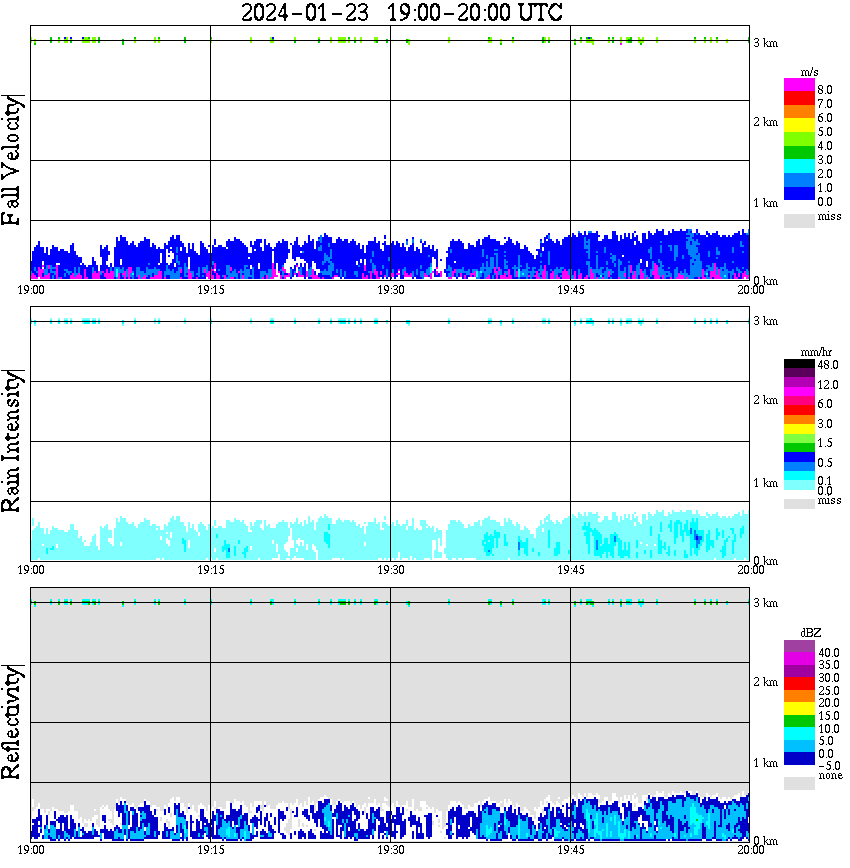Select the light green 1.5 mm/hr swatch
Image resolution: width=850 pixels, height=868 pixels.
point(799,439)
